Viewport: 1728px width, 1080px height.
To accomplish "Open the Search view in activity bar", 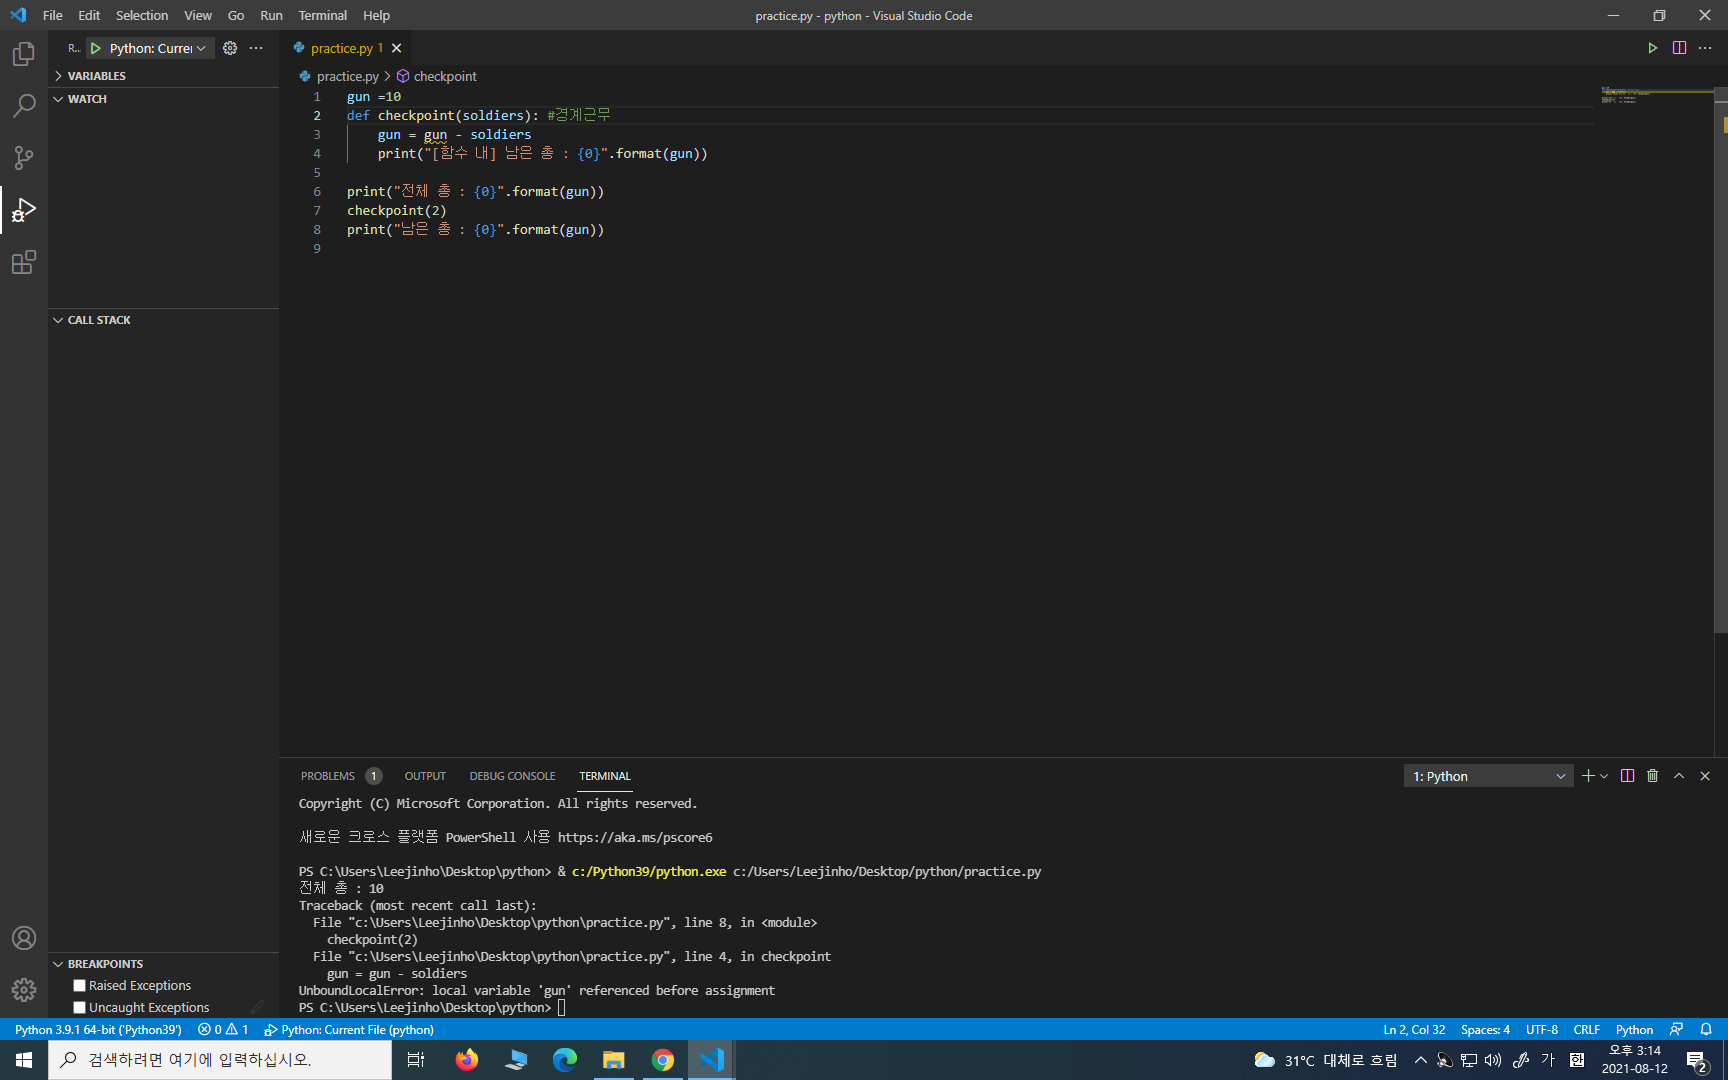I will pos(24,106).
